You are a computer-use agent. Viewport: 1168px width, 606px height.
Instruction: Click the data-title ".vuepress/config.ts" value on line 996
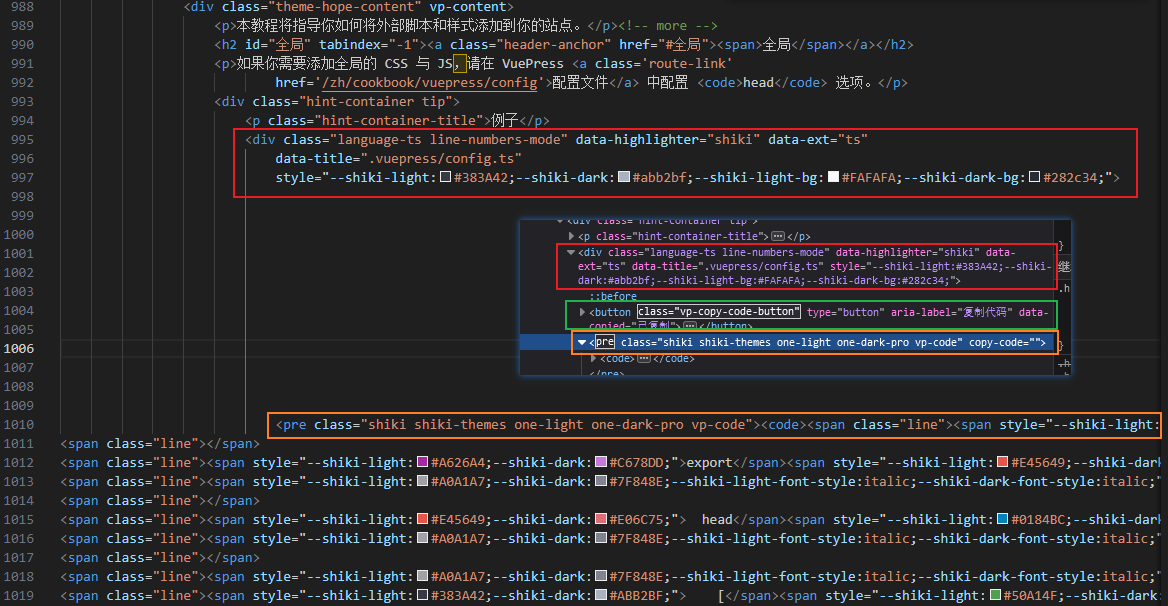(441, 159)
